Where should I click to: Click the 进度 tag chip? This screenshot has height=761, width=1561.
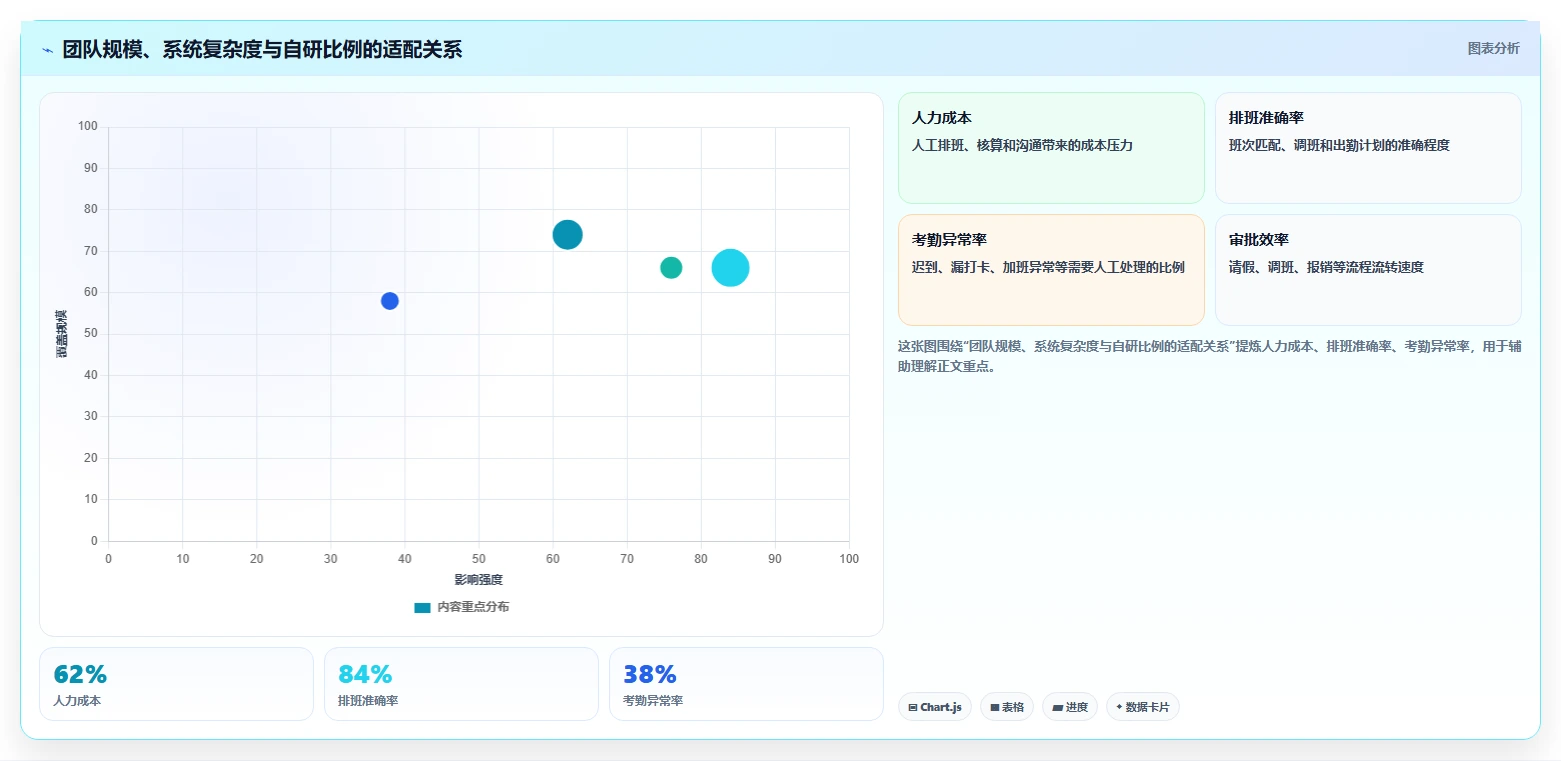1070,707
